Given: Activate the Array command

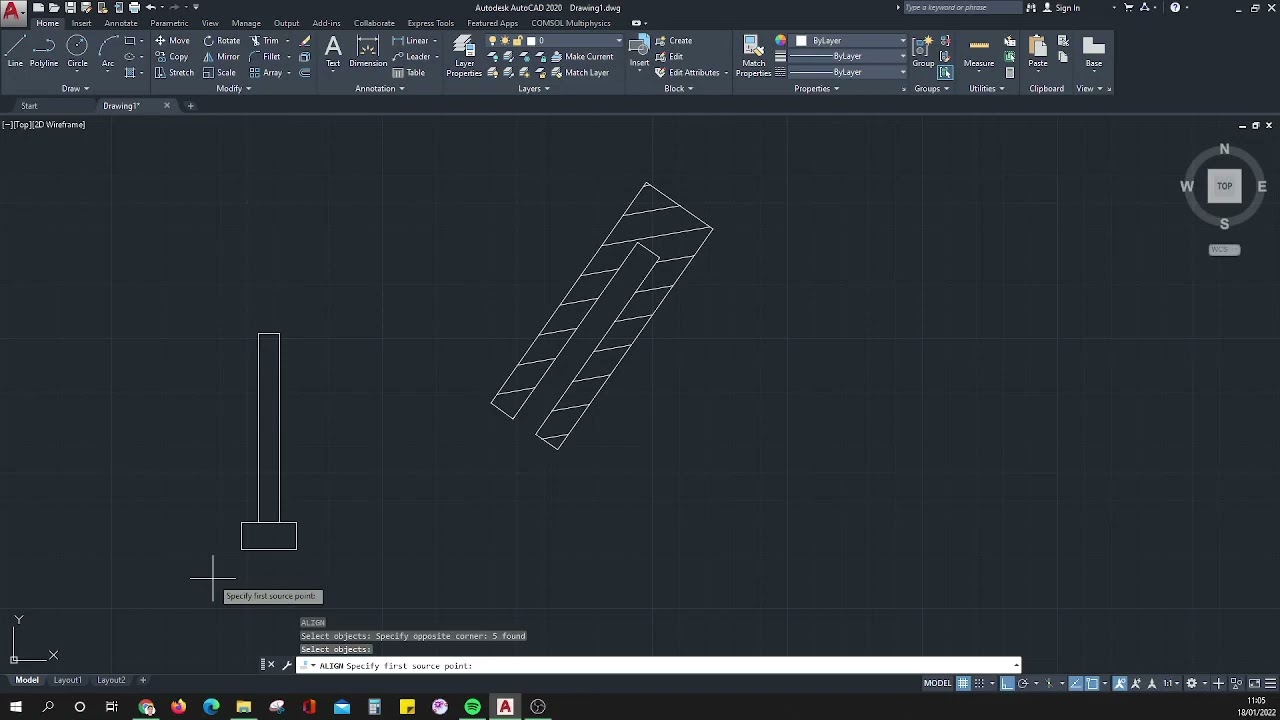Looking at the screenshot, I should coord(266,73).
